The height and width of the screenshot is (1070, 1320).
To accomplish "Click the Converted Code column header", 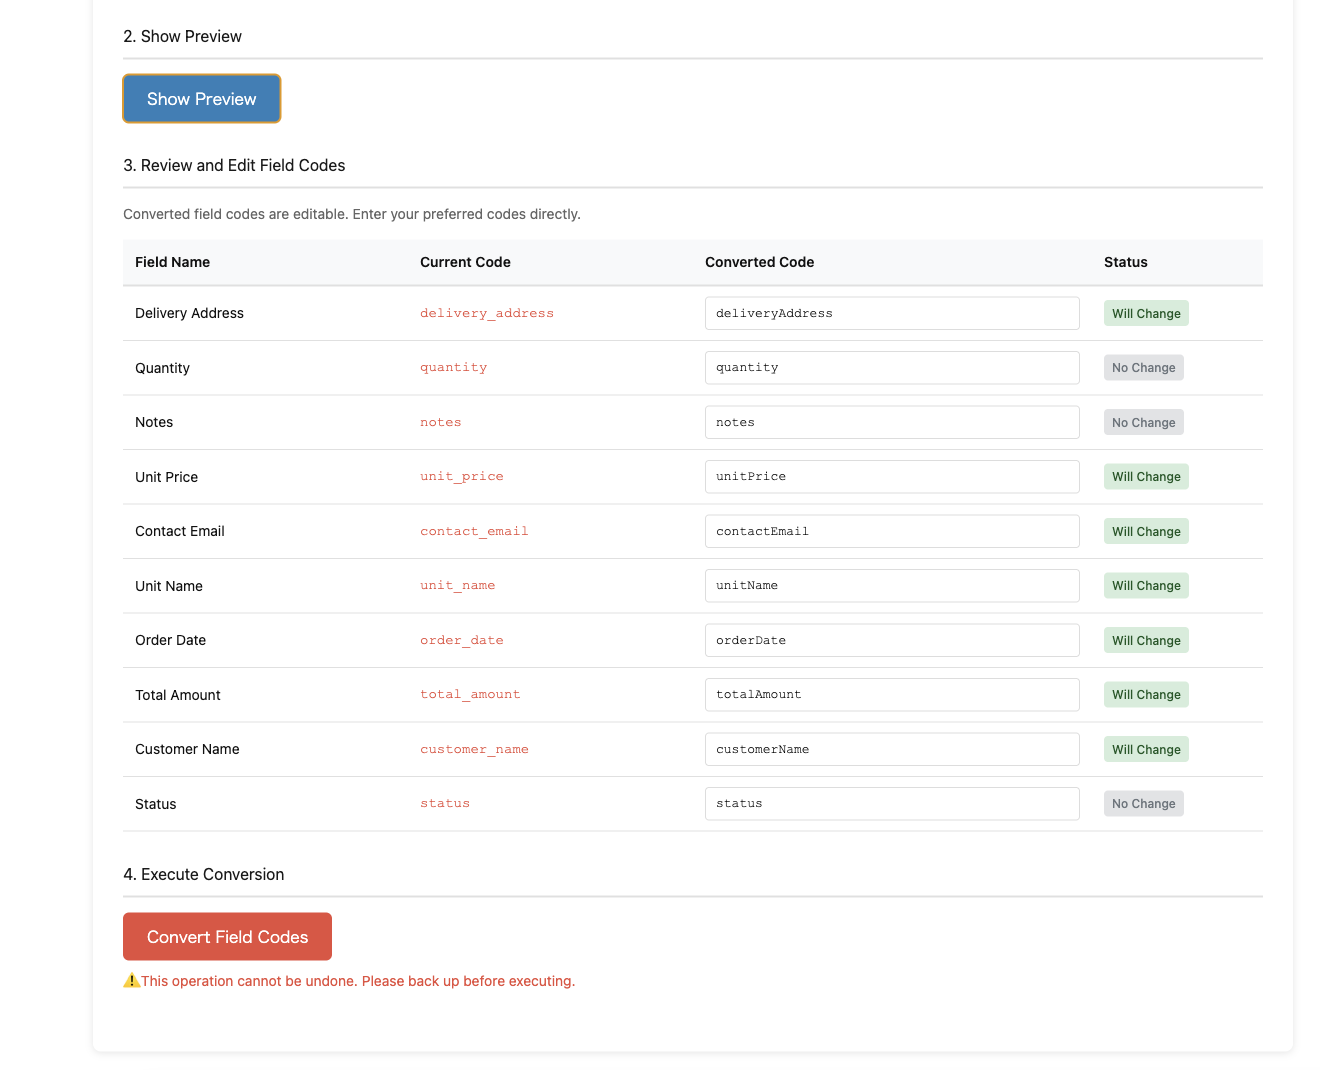I will tap(759, 262).
